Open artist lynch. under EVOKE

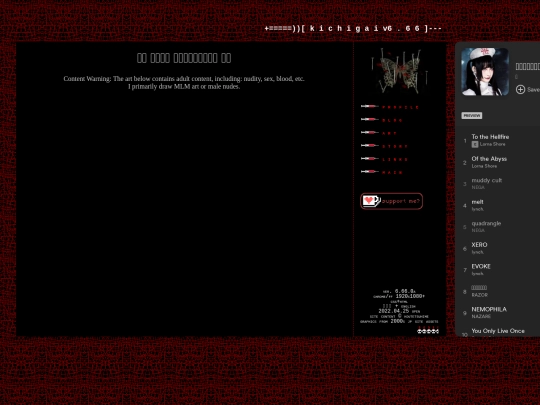pos(477,273)
